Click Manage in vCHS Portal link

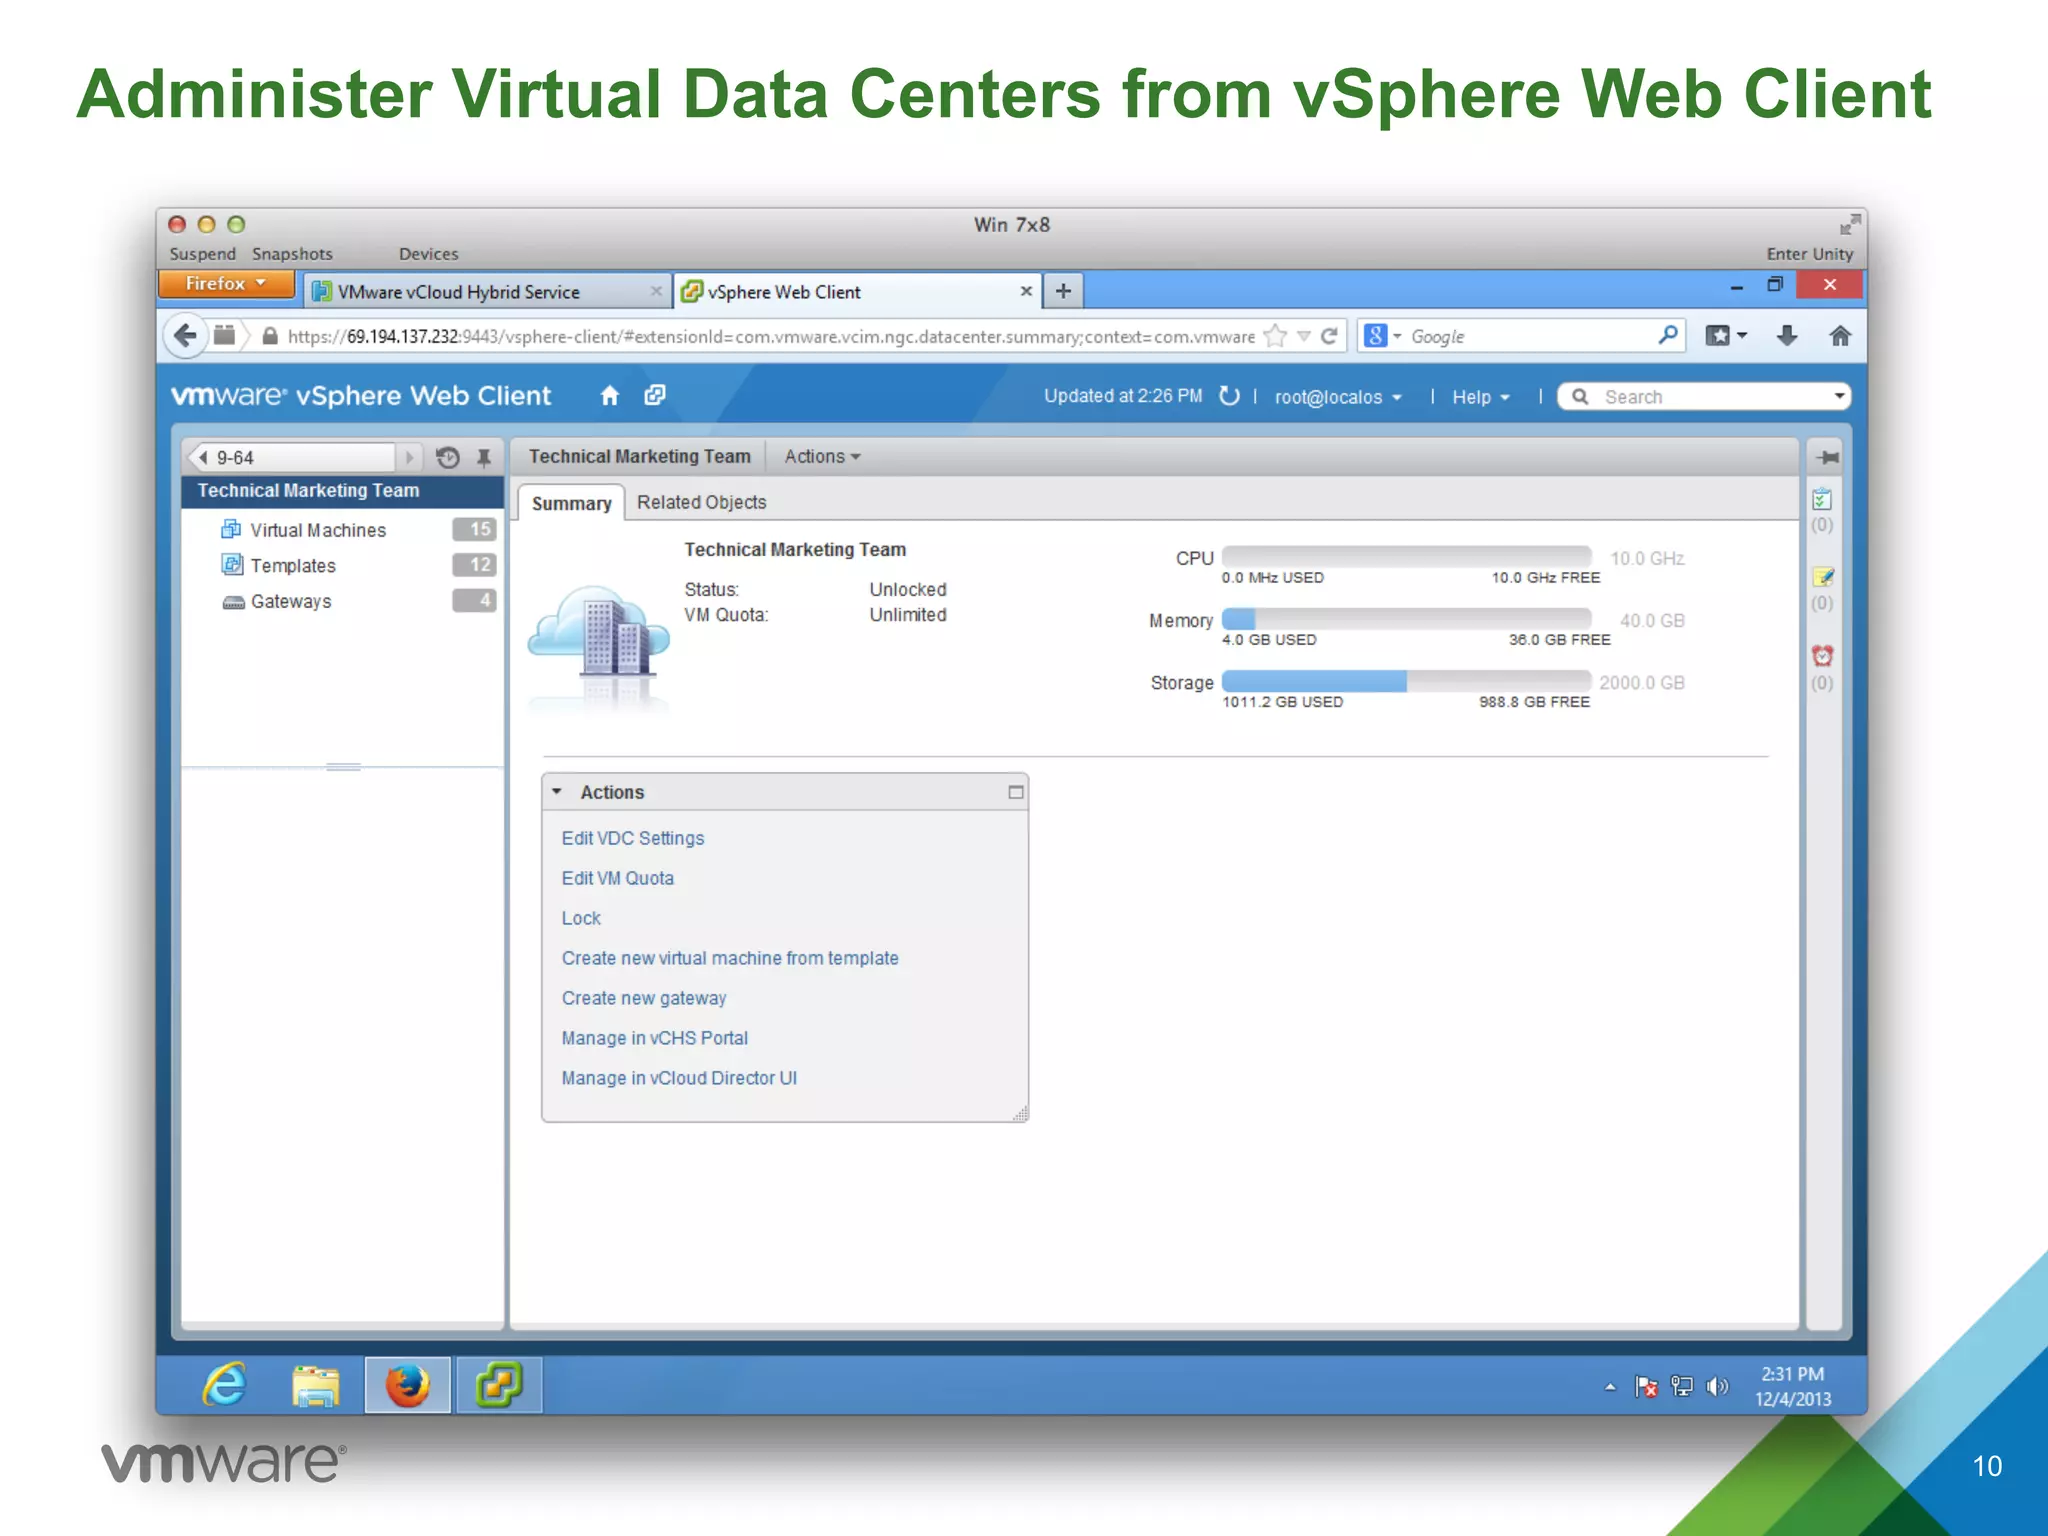coord(654,1038)
